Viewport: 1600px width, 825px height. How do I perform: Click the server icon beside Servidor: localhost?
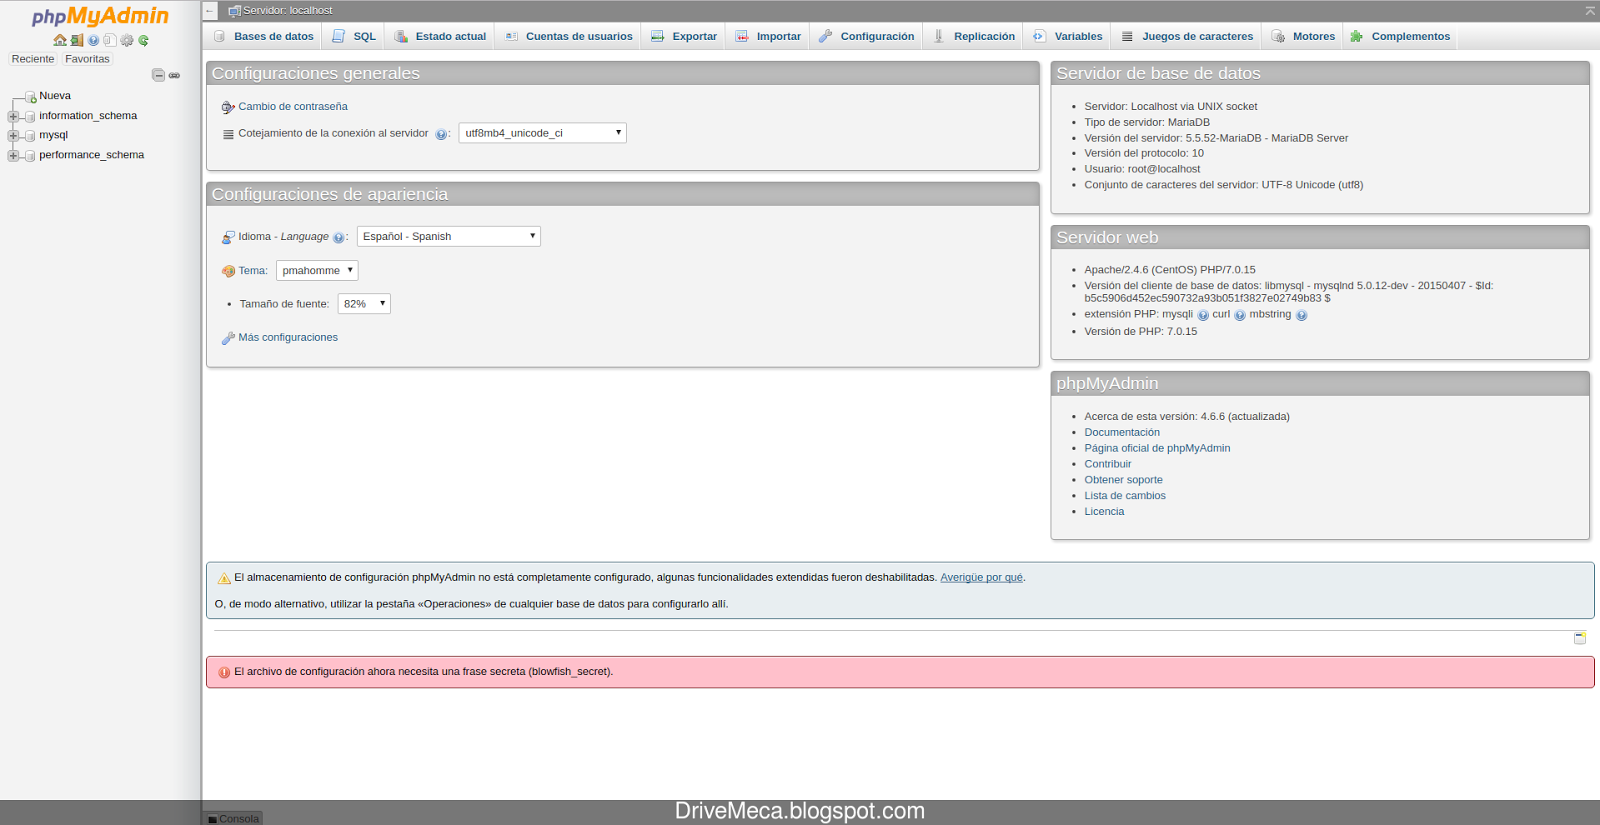[x=234, y=11]
